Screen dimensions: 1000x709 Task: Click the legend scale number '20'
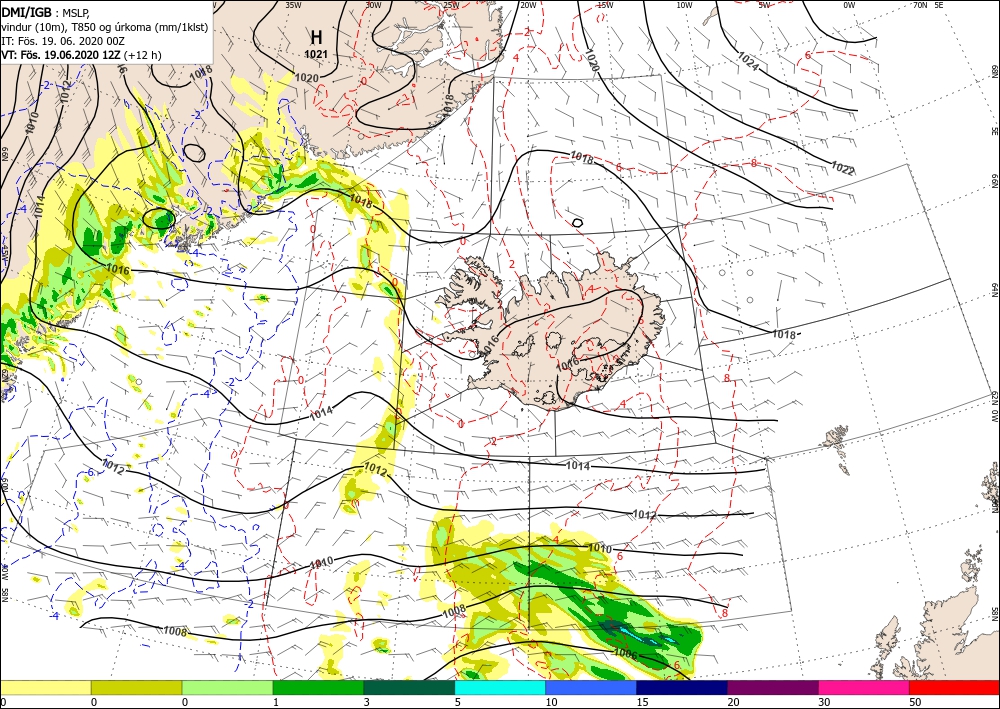pyautogui.click(x=733, y=702)
